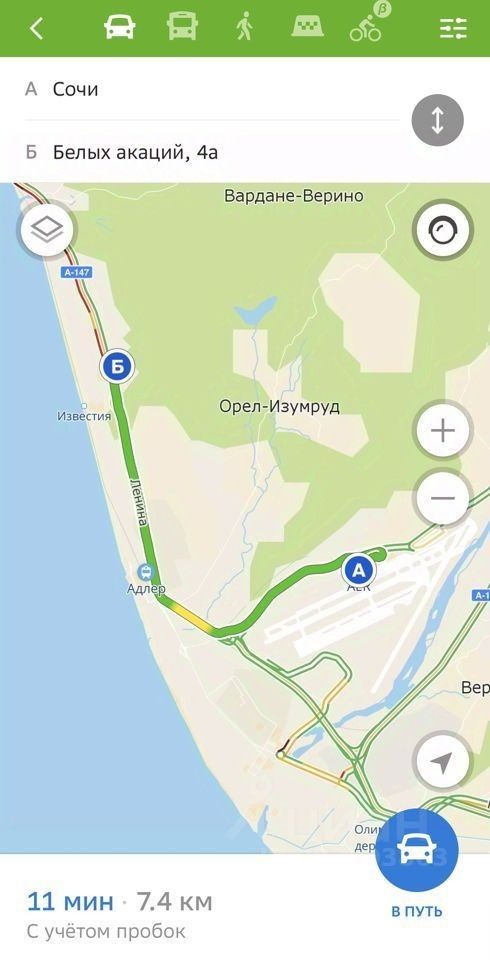The width and height of the screenshot is (490, 960).
Task: Pick the bicycle beta route mode
Action: pos(368,24)
